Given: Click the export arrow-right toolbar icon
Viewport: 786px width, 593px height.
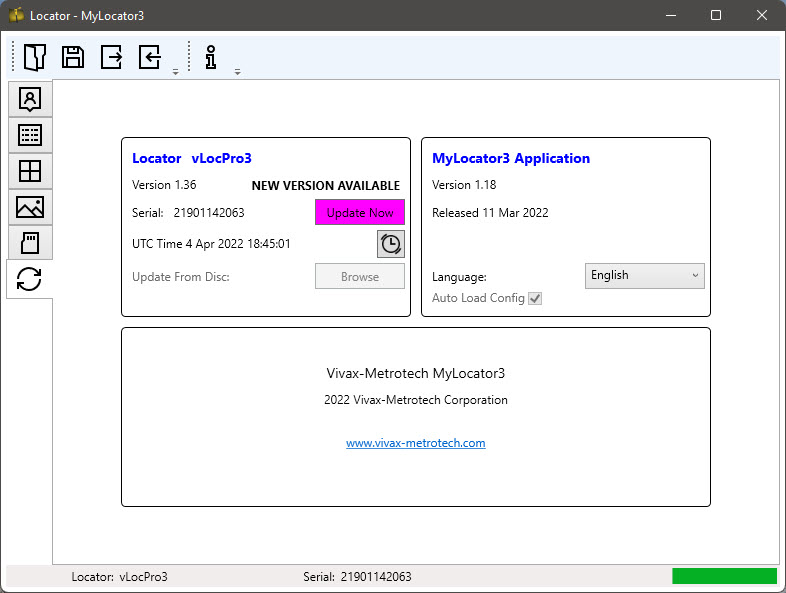Looking at the screenshot, I should click(x=111, y=57).
